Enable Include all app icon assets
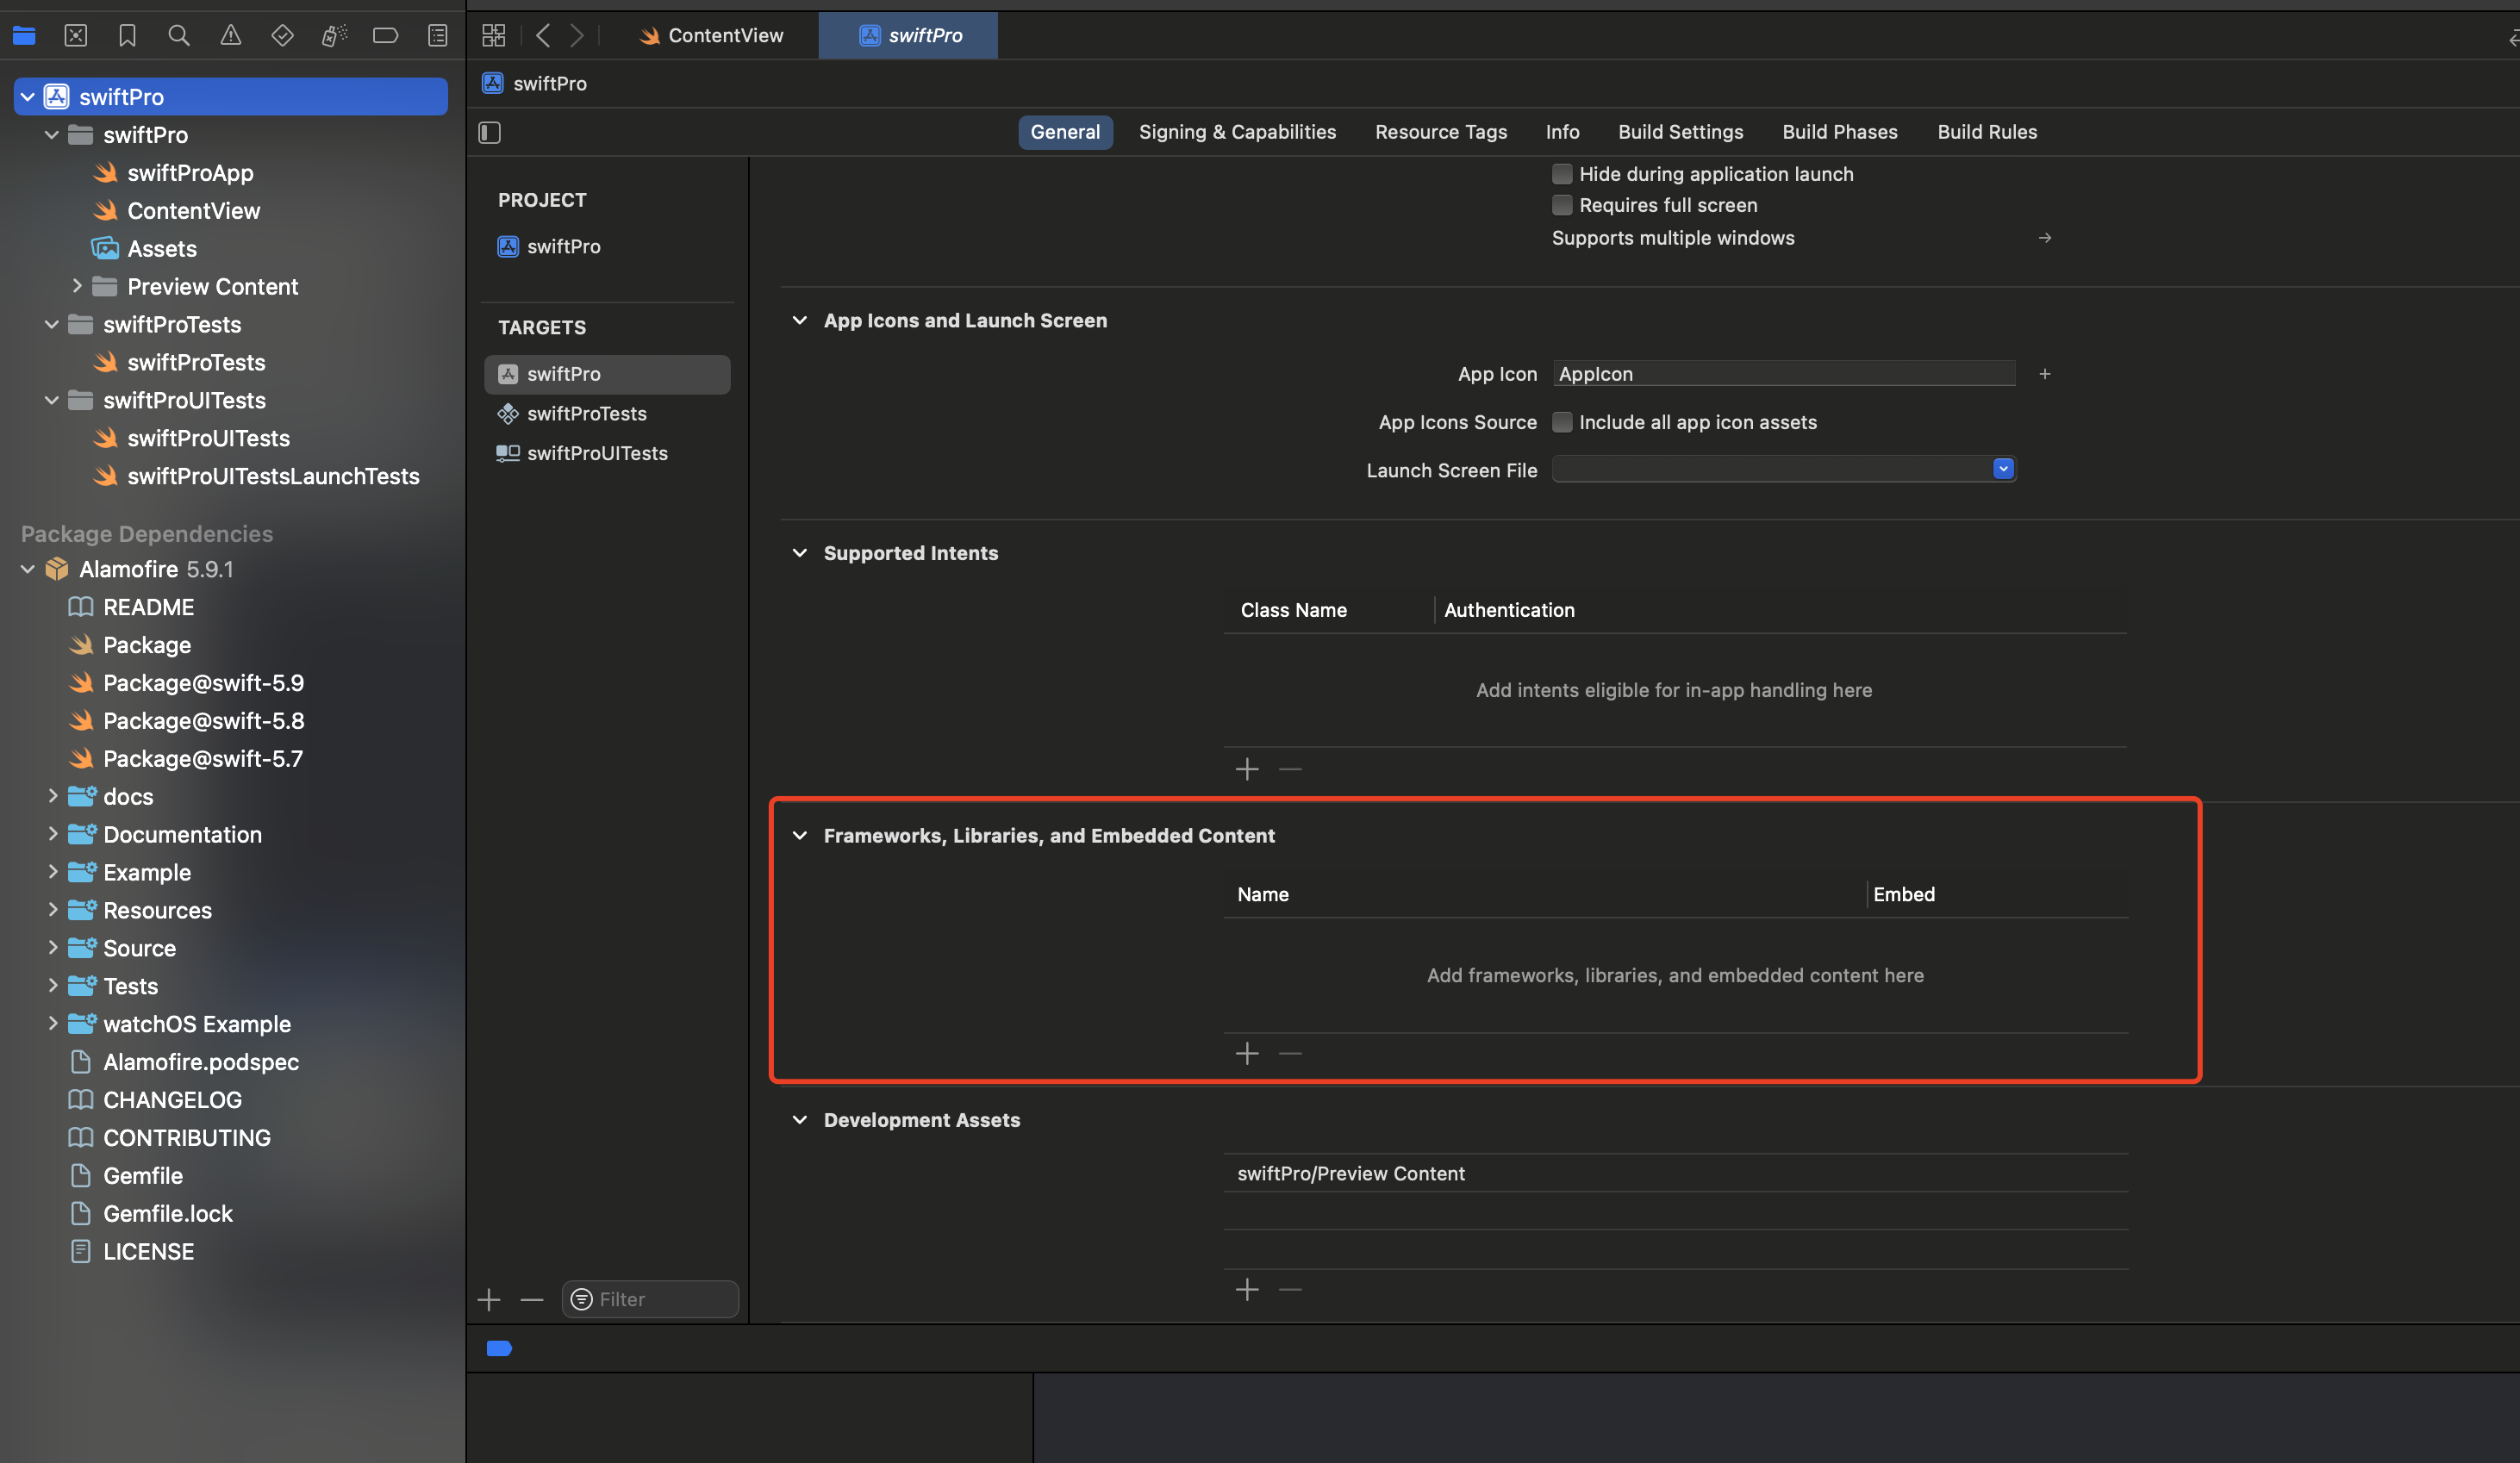 point(1562,422)
